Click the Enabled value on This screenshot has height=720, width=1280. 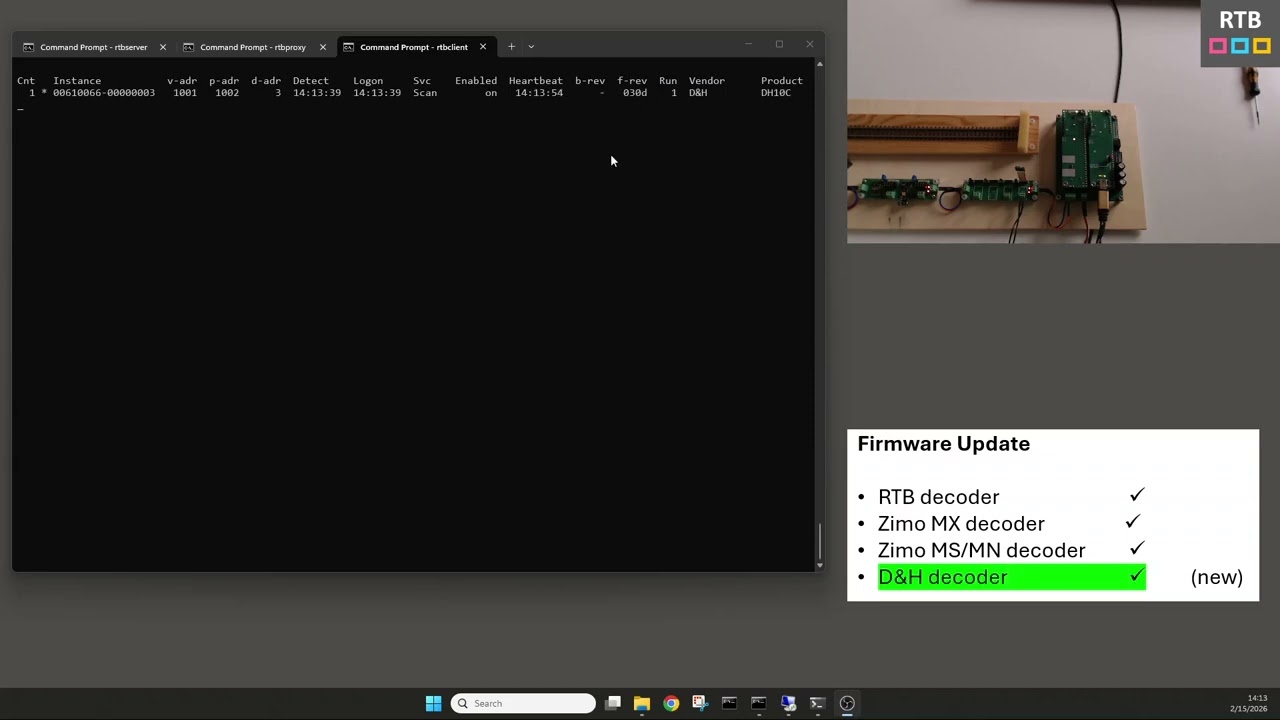point(491,93)
